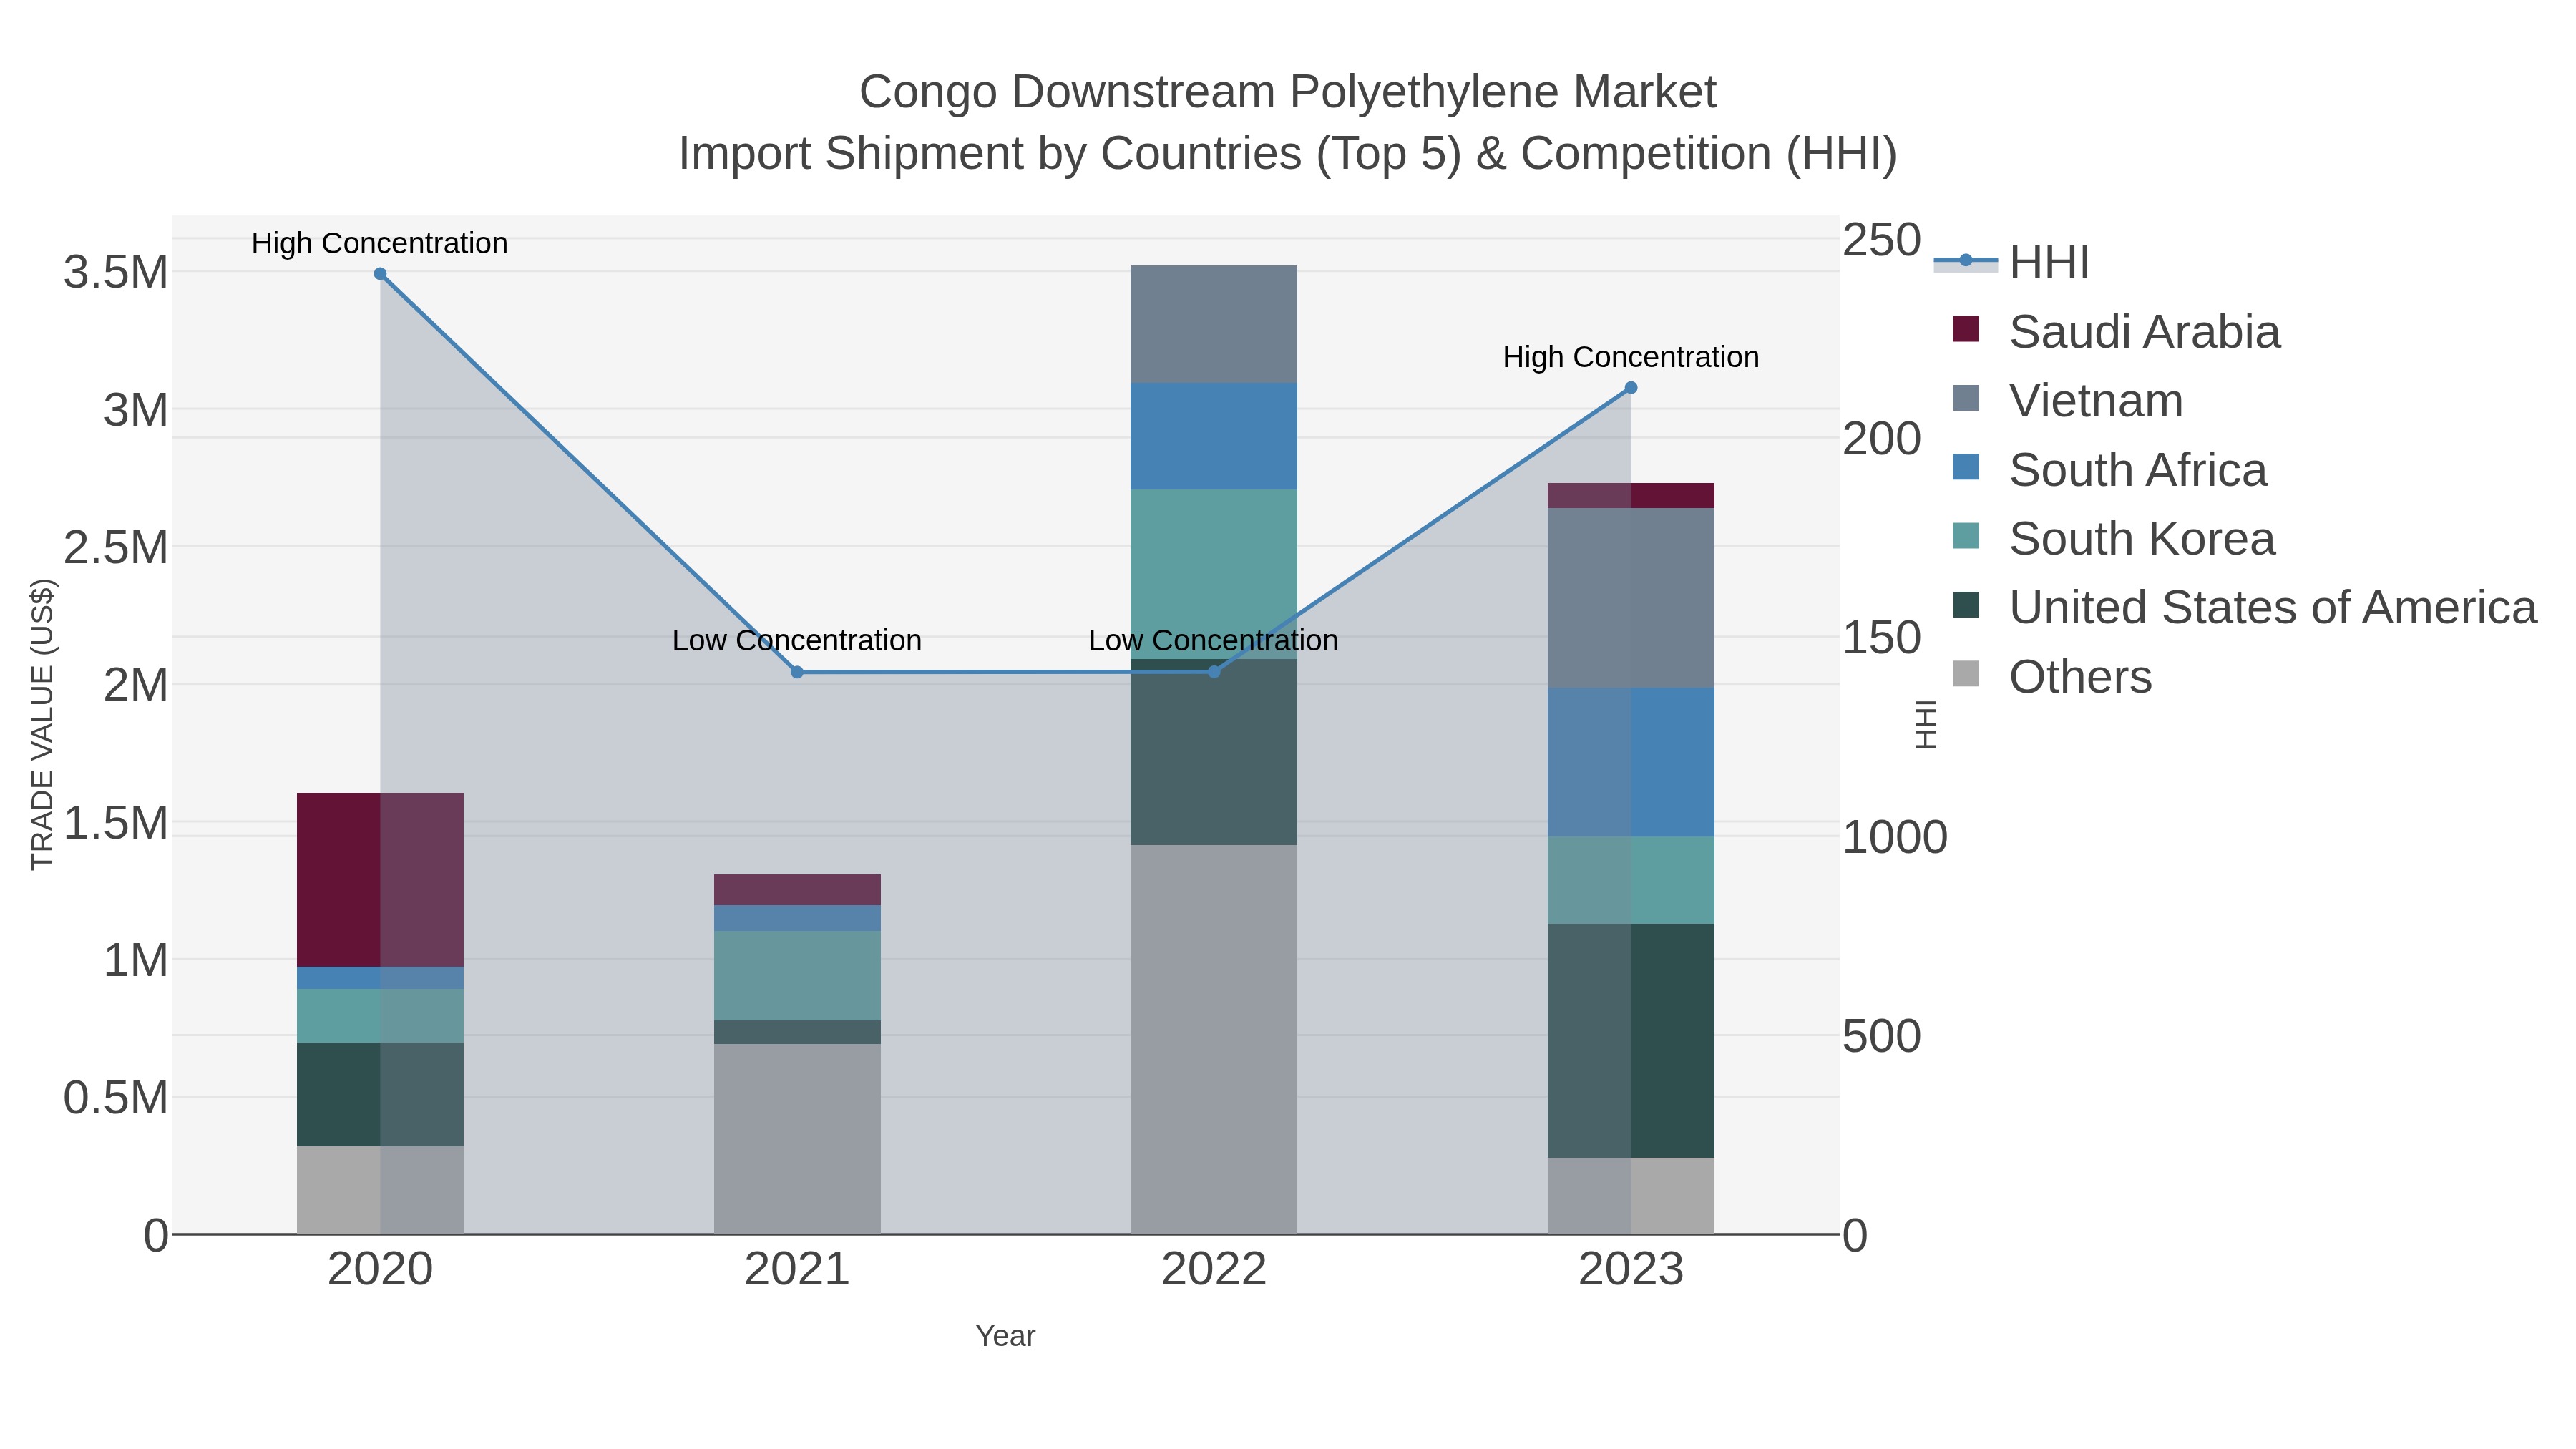2576x1449 pixels.
Task: Click the 2022 South Africa bar segment
Action: click(1214, 436)
